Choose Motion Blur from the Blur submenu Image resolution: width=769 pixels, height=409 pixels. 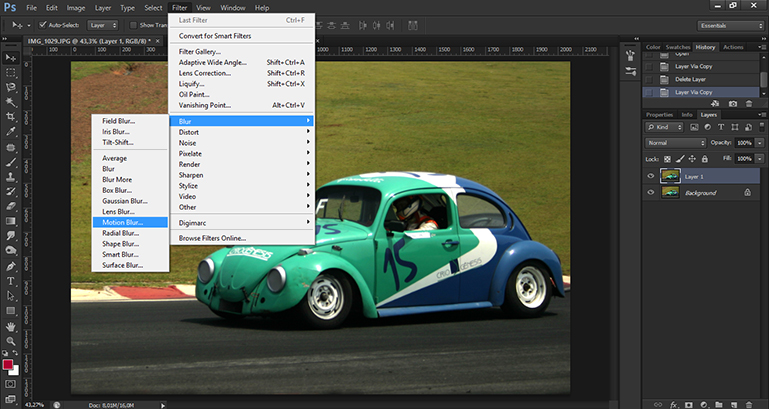pyautogui.click(x=122, y=222)
